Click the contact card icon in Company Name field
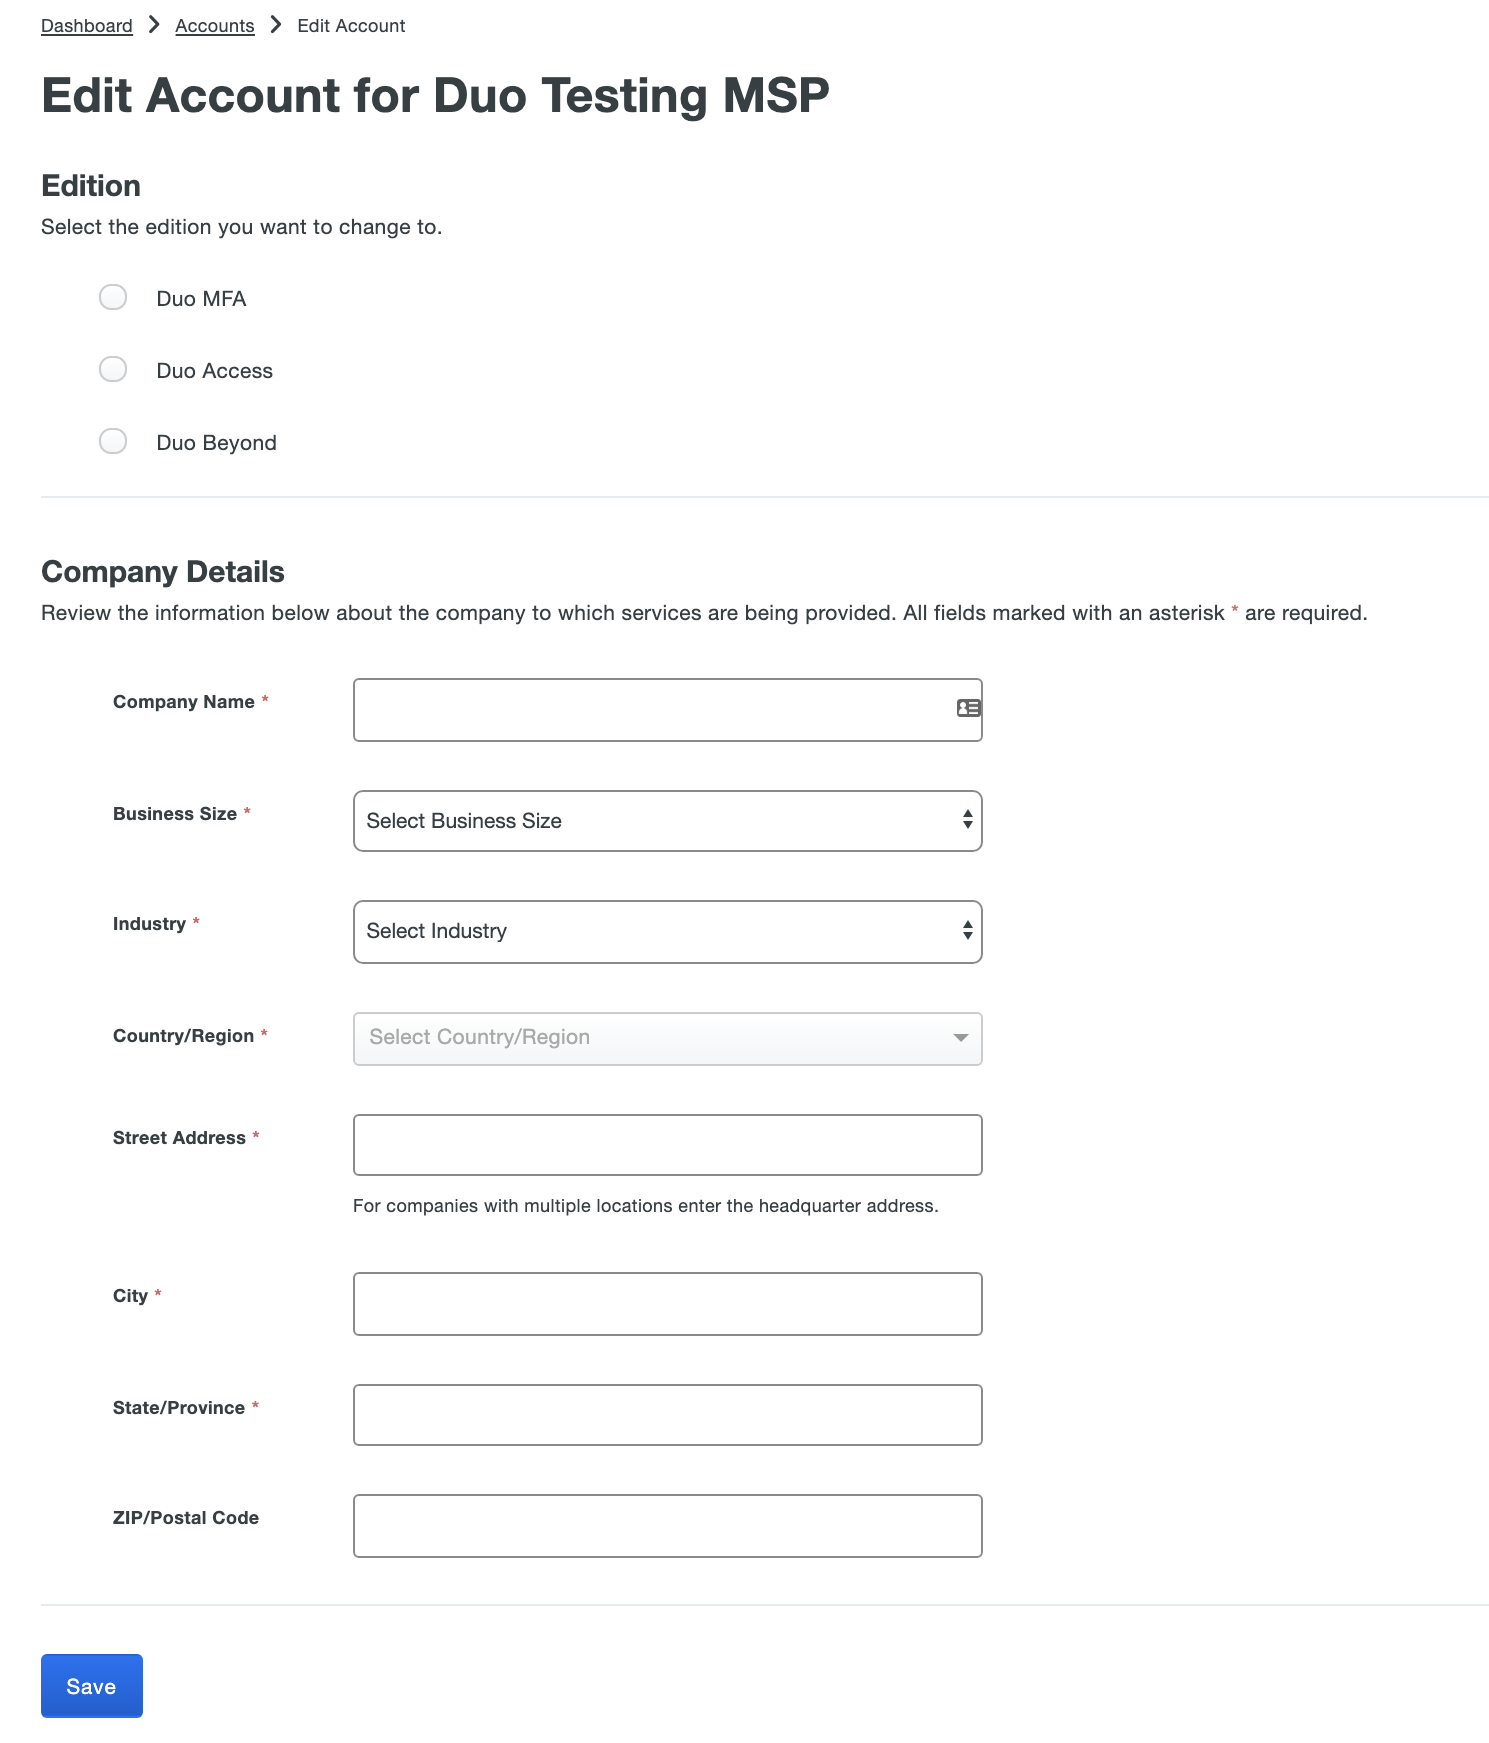 [966, 709]
